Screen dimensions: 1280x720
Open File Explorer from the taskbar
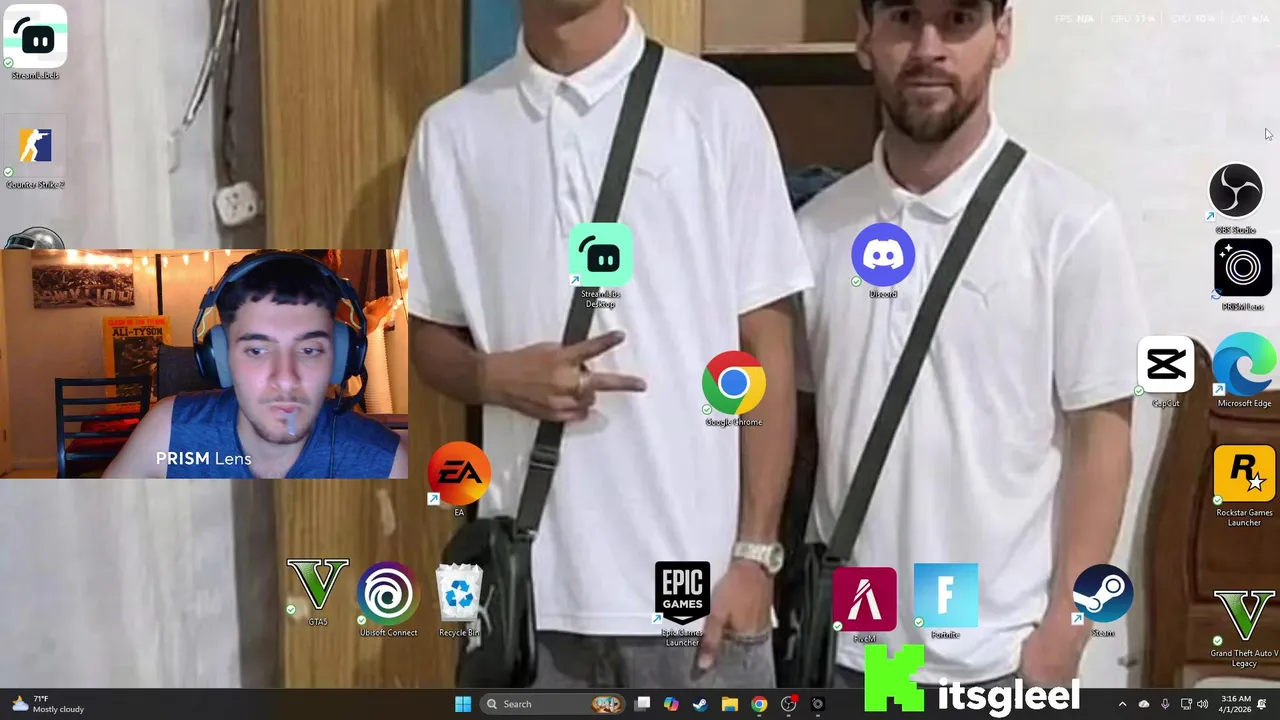tap(730, 704)
